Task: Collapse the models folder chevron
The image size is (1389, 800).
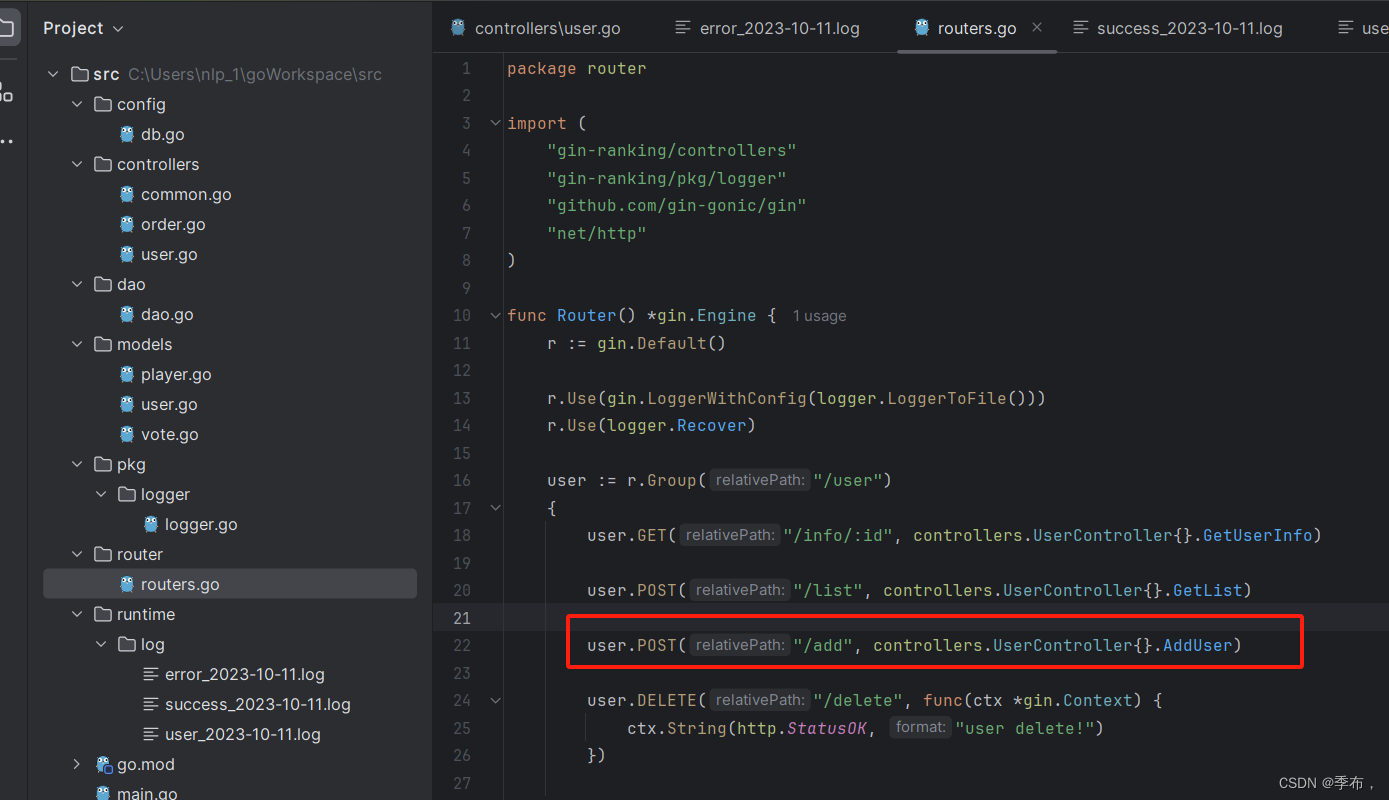Action: tap(78, 344)
